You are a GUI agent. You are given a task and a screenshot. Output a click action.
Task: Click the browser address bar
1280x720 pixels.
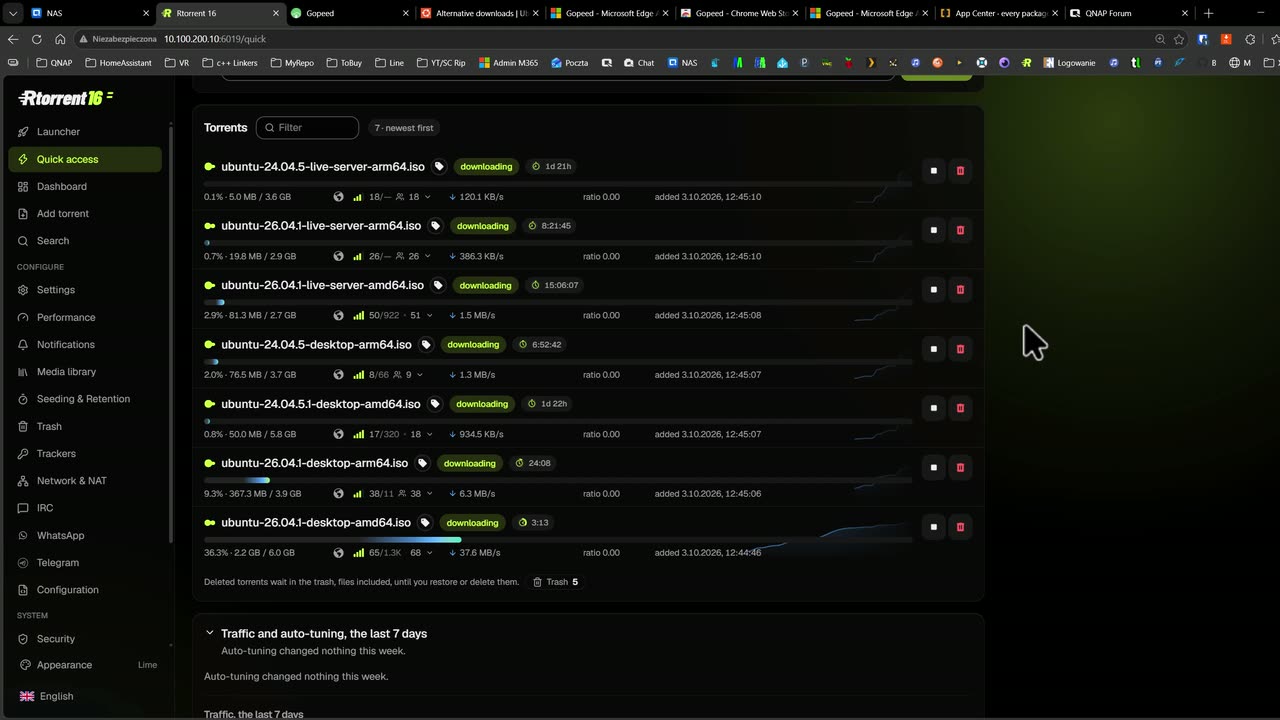click(611, 39)
